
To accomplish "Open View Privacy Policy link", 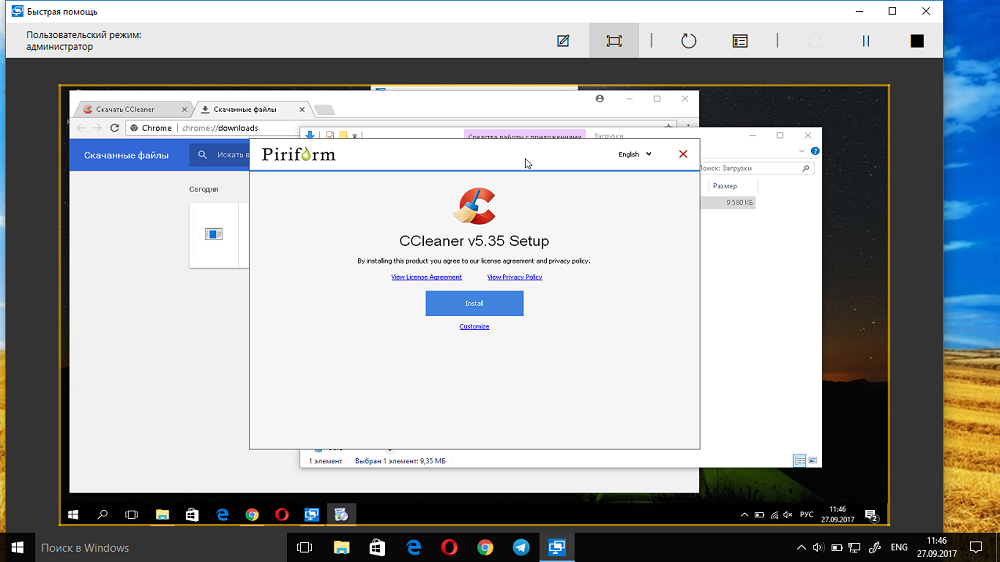I will click(x=515, y=277).
